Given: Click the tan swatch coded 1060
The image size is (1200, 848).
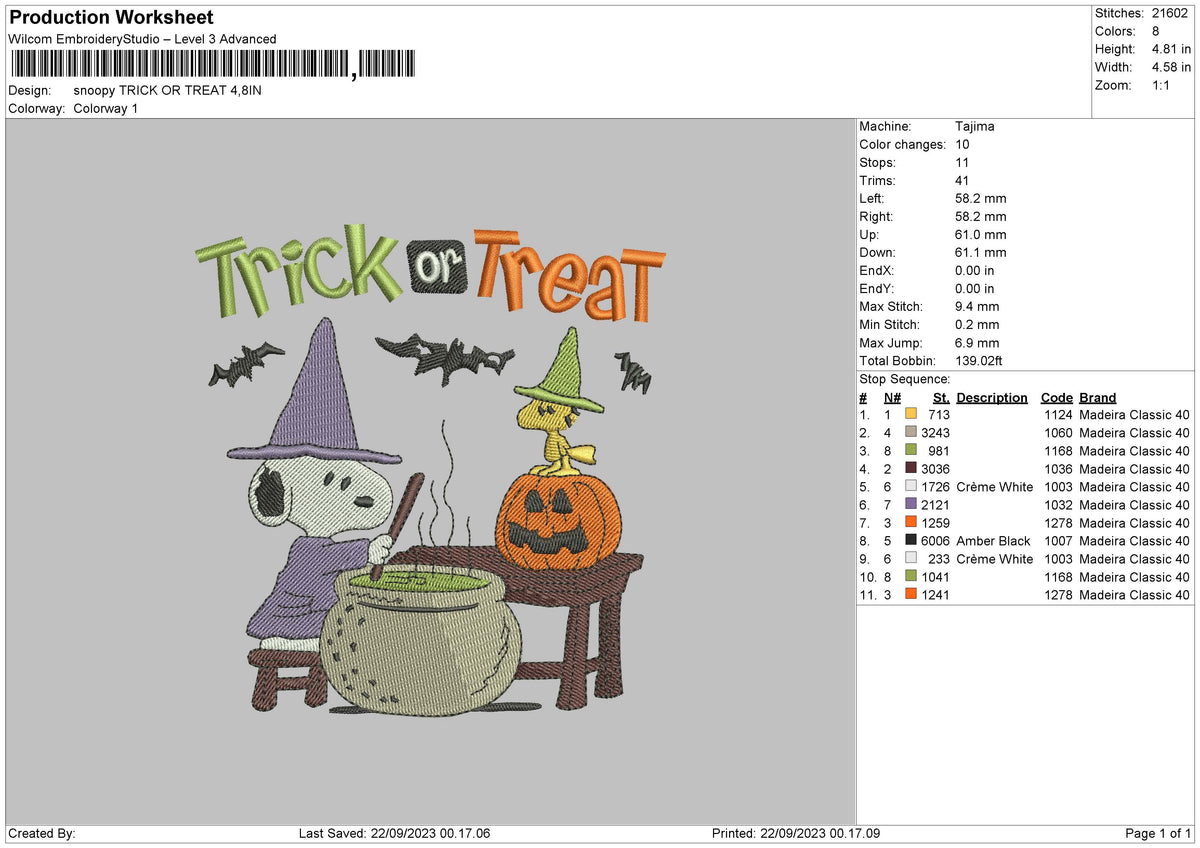Looking at the screenshot, I should (x=911, y=433).
